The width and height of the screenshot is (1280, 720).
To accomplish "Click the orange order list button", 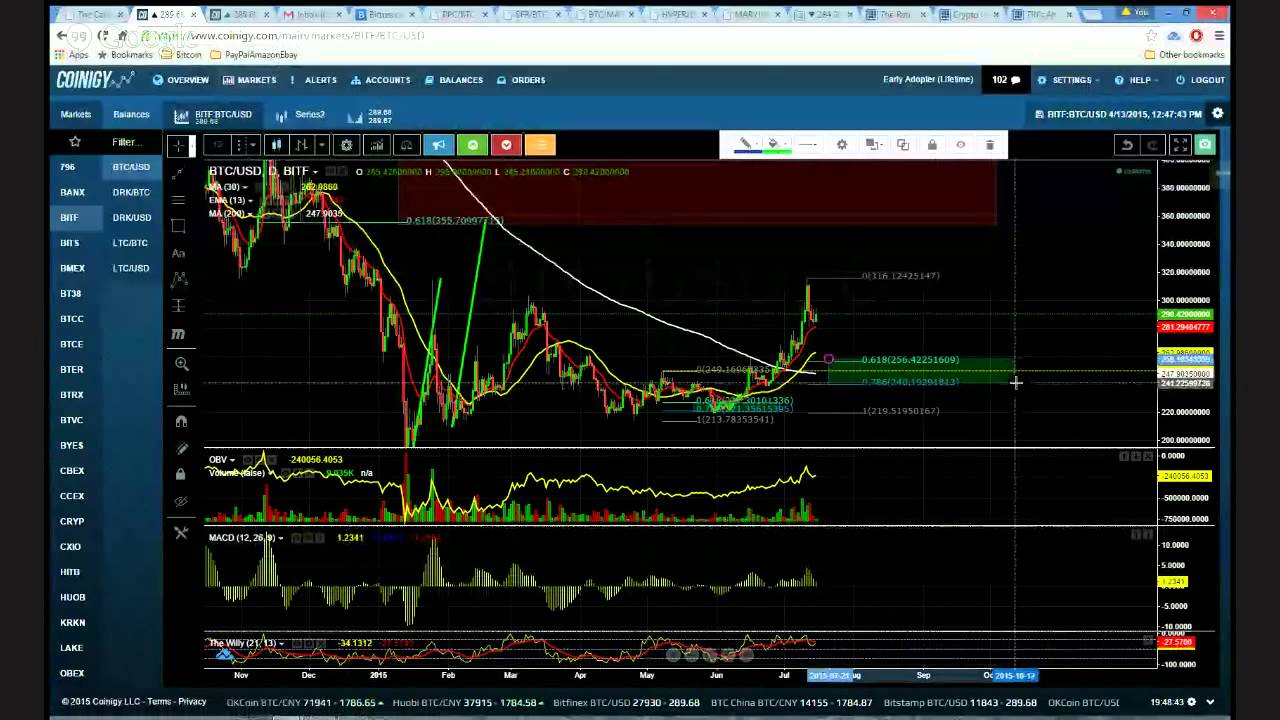I will pyautogui.click(x=539, y=145).
